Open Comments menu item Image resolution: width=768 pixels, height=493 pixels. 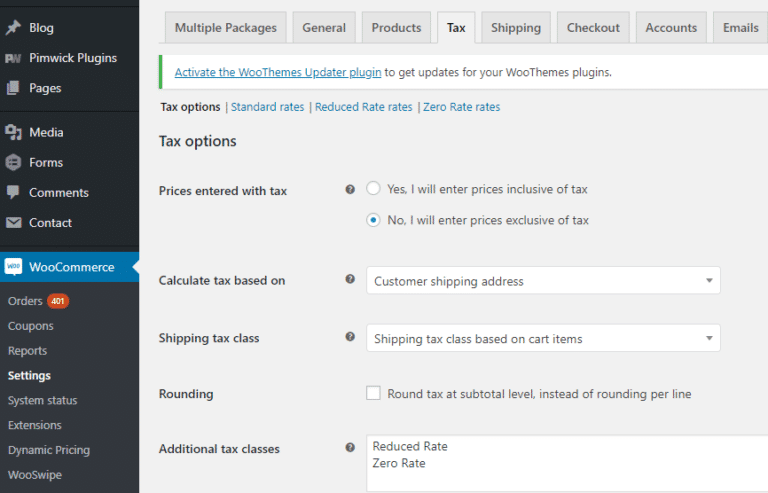[x=59, y=193]
